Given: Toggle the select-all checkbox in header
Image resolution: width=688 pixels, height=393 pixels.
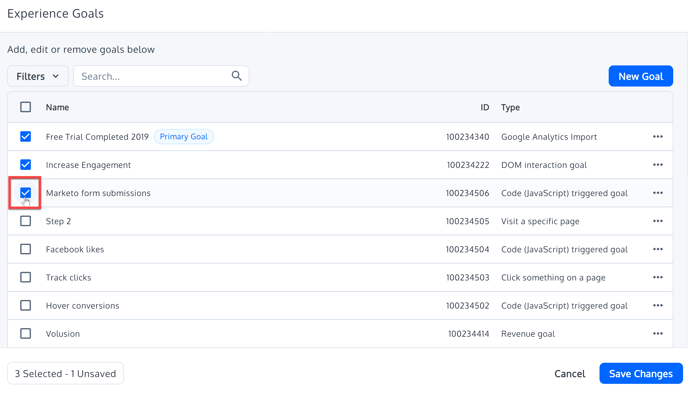Looking at the screenshot, I should coord(25,107).
